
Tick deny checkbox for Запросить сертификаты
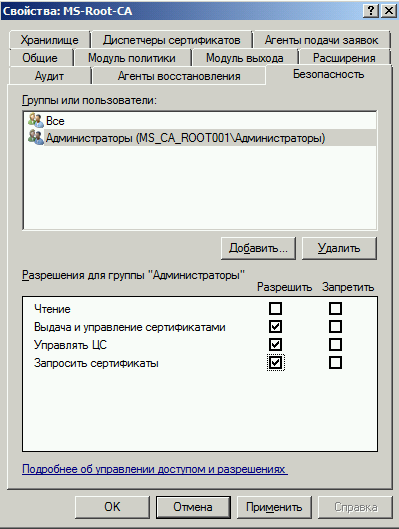(335, 363)
